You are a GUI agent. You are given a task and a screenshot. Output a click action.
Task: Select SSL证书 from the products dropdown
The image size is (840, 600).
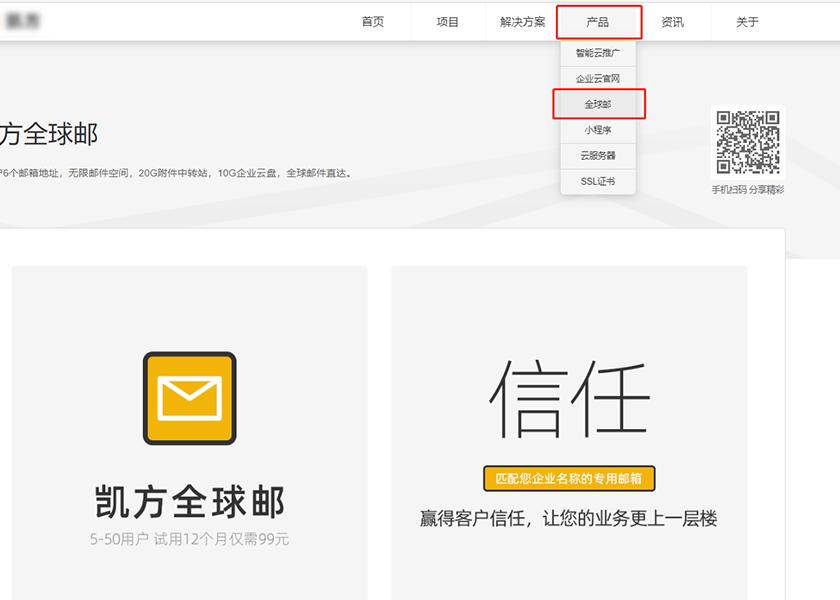point(597,181)
